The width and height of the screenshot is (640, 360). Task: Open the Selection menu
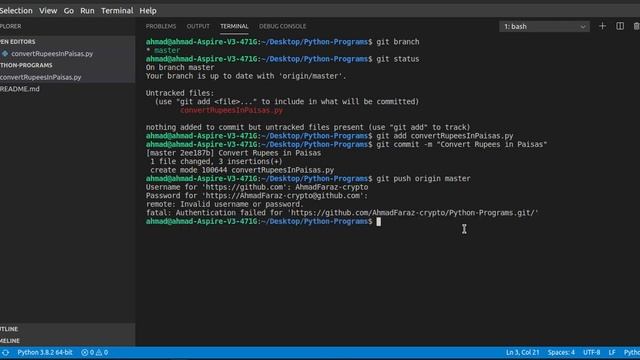[x=16, y=11]
